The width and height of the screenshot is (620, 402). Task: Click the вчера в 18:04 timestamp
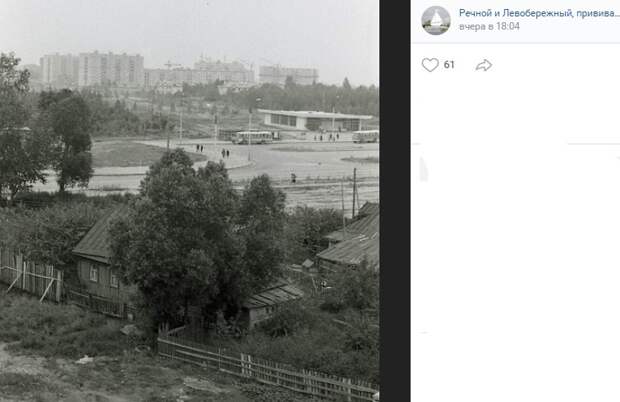pyautogui.click(x=489, y=26)
